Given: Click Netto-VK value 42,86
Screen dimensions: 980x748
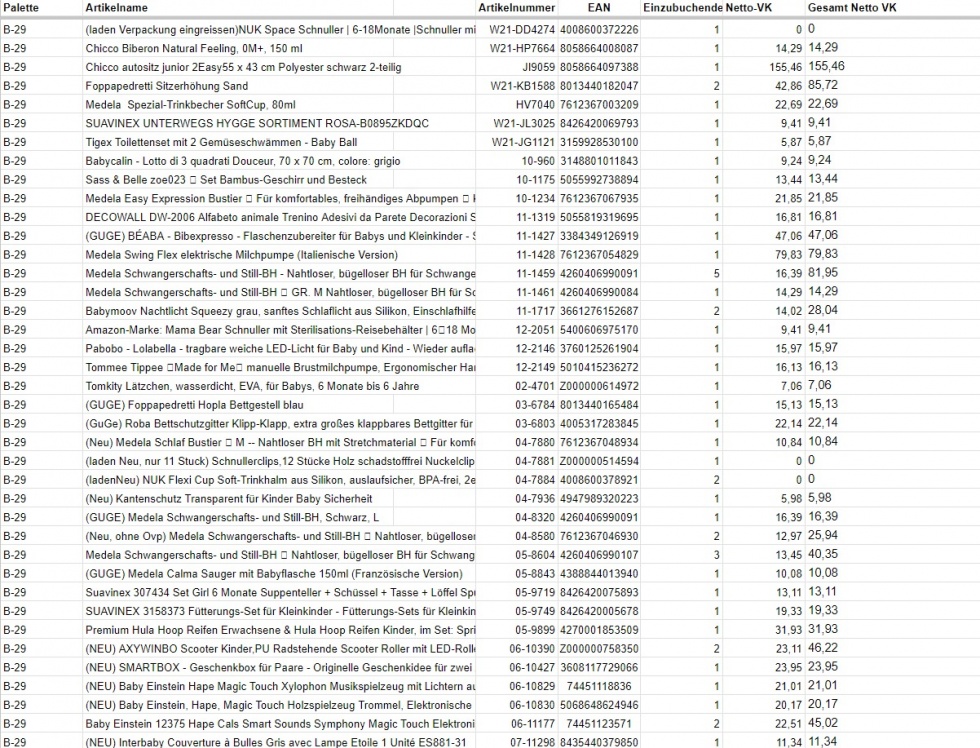Looking at the screenshot, I should 788,86.
